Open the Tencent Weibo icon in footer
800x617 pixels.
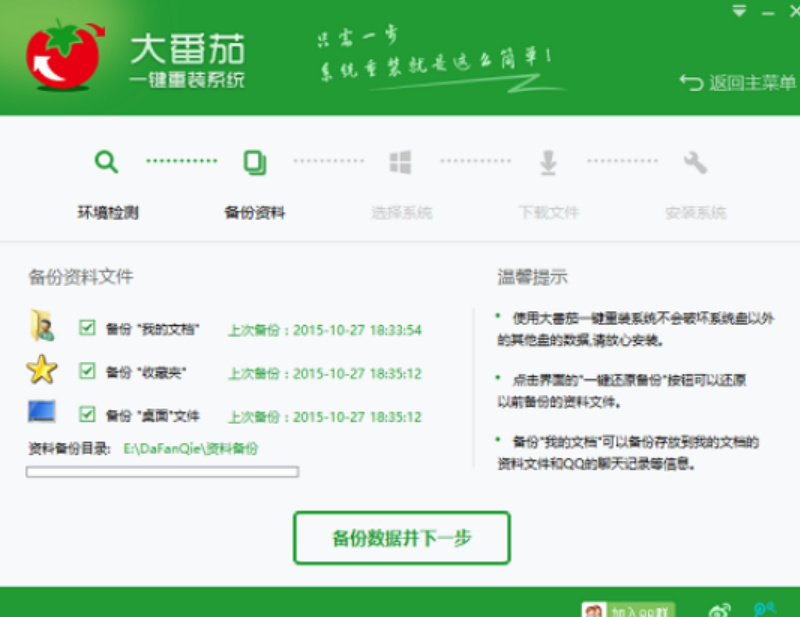pyautogui.click(x=764, y=609)
